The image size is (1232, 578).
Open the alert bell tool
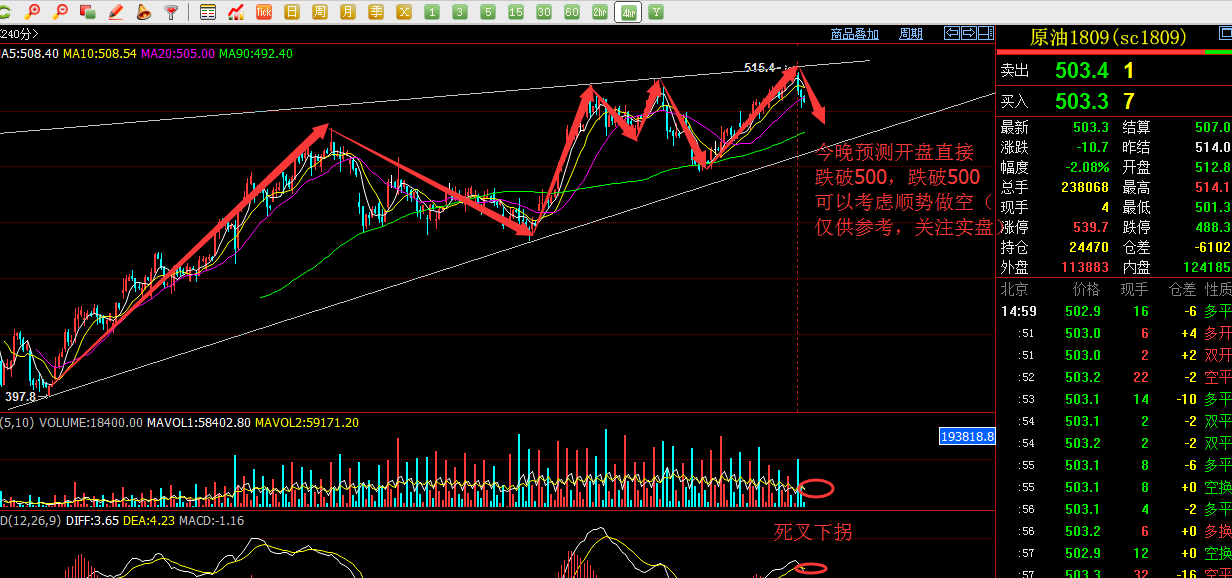143,12
